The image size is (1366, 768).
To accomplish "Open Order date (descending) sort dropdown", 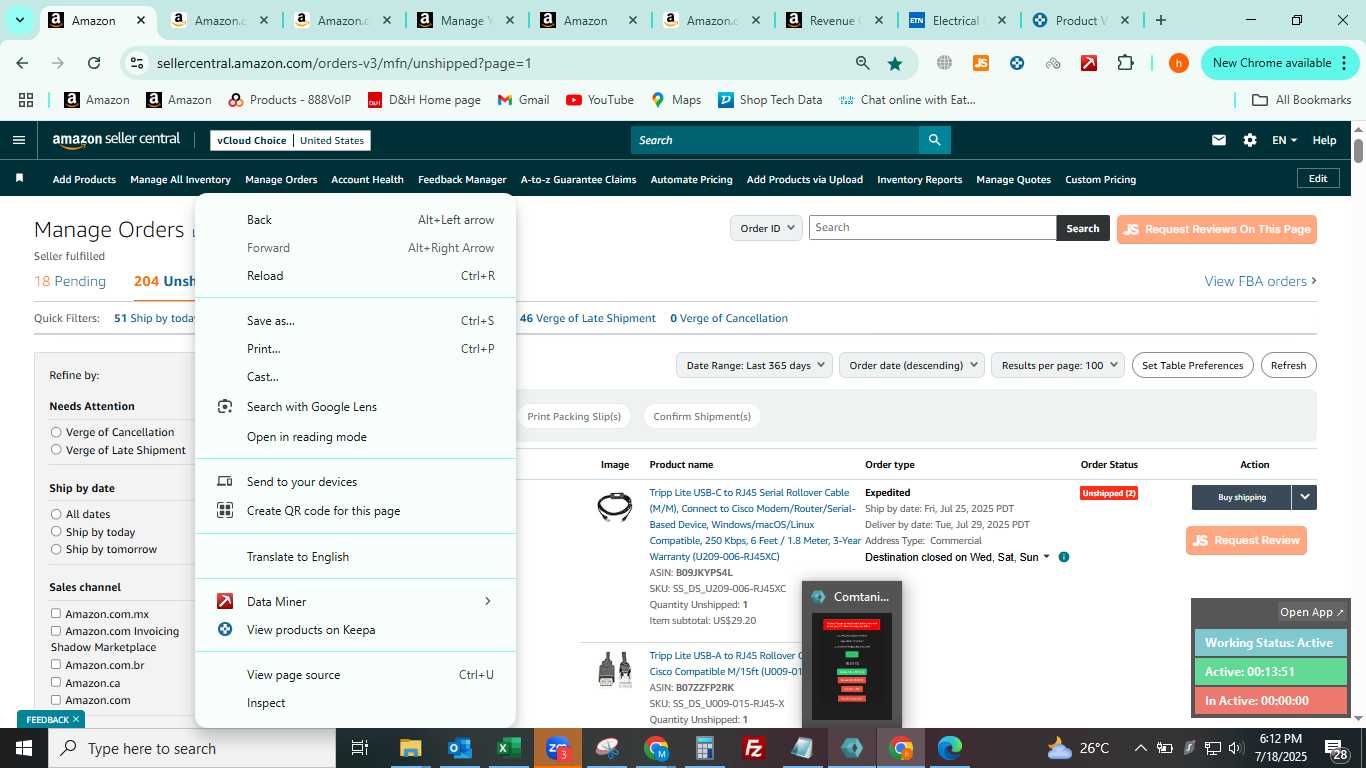I will coord(912,365).
